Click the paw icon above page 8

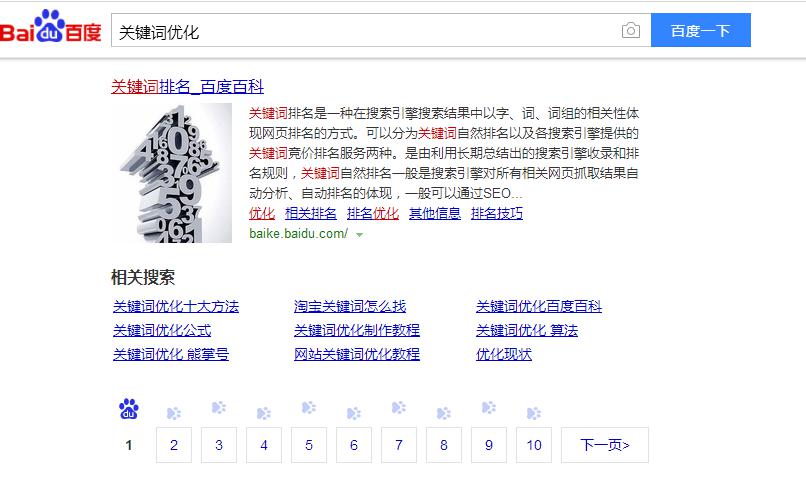click(x=444, y=413)
